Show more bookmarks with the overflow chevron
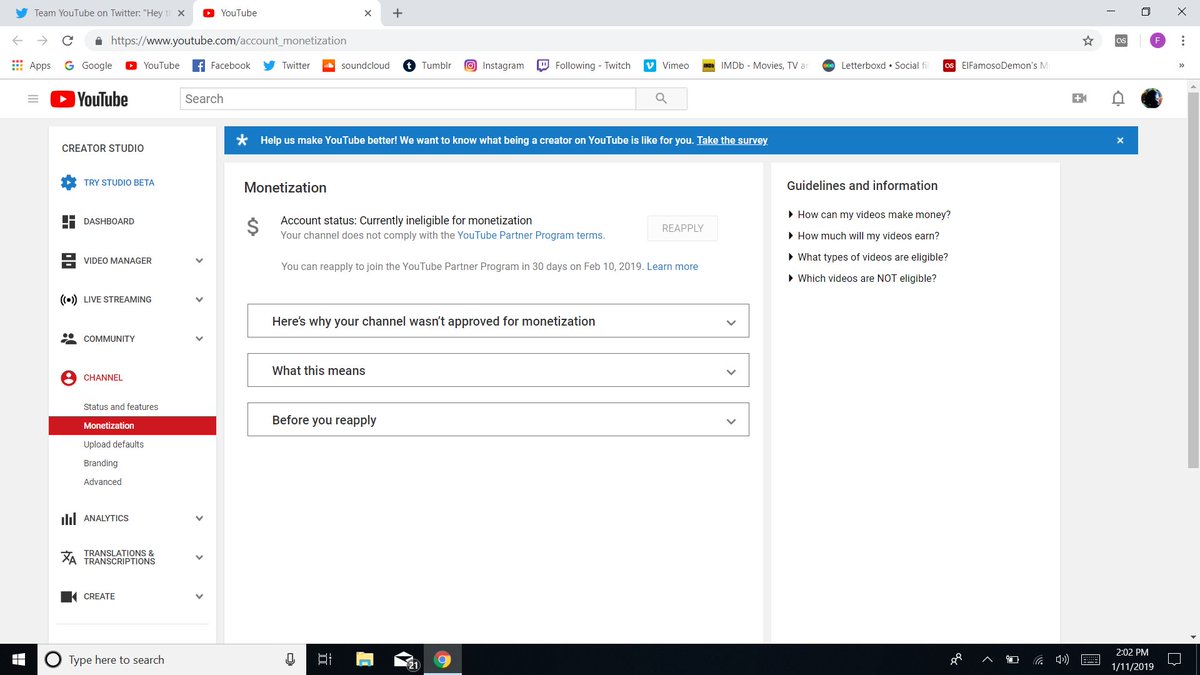 [x=1182, y=65]
